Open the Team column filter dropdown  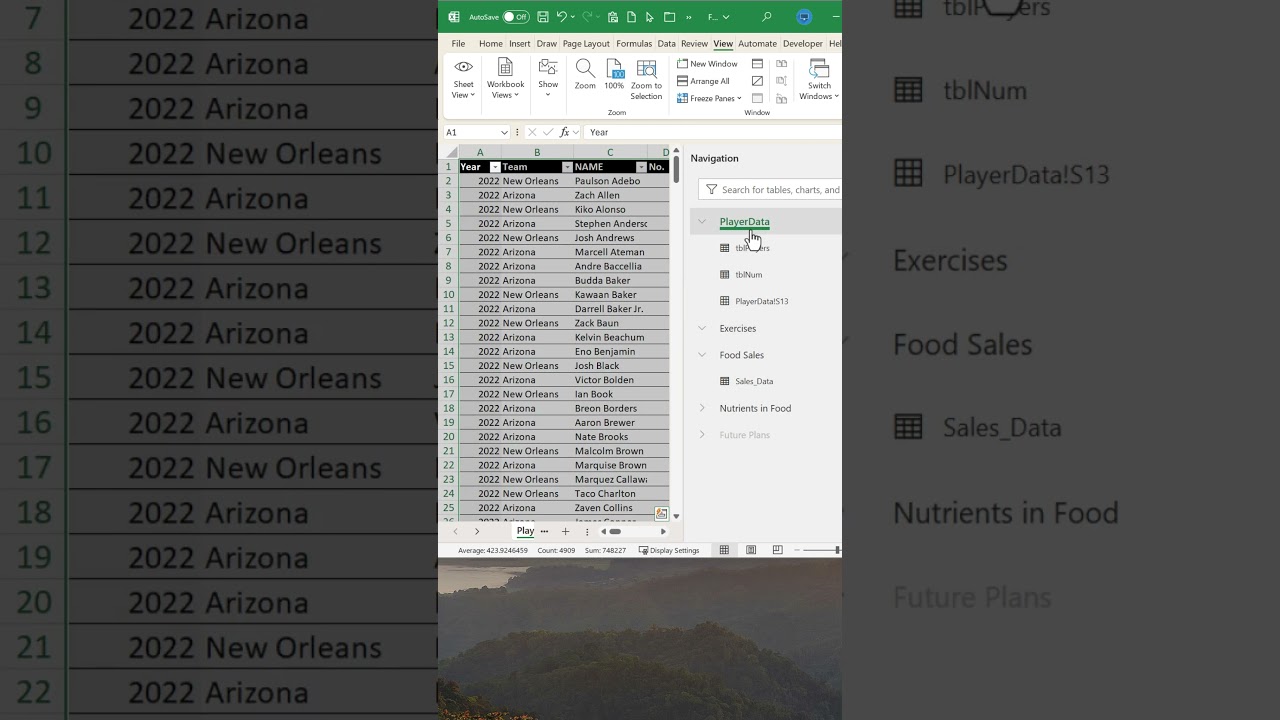567,167
